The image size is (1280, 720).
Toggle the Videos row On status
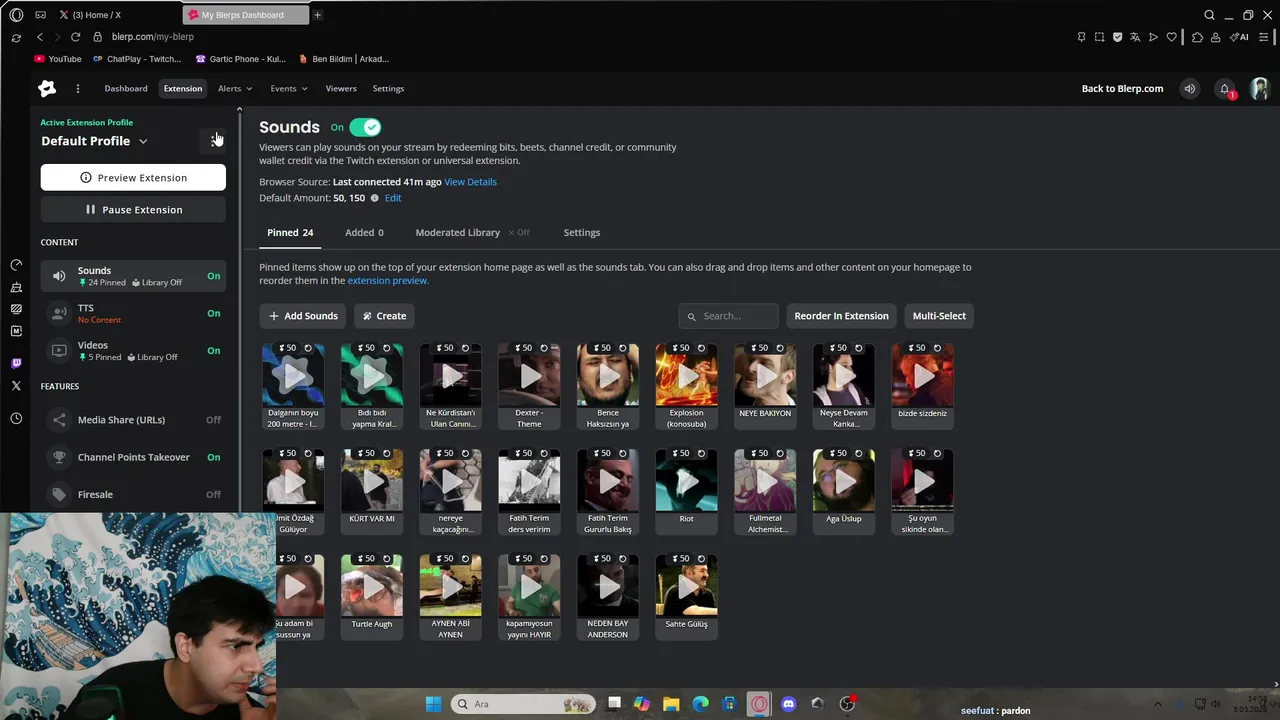(x=214, y=350)
